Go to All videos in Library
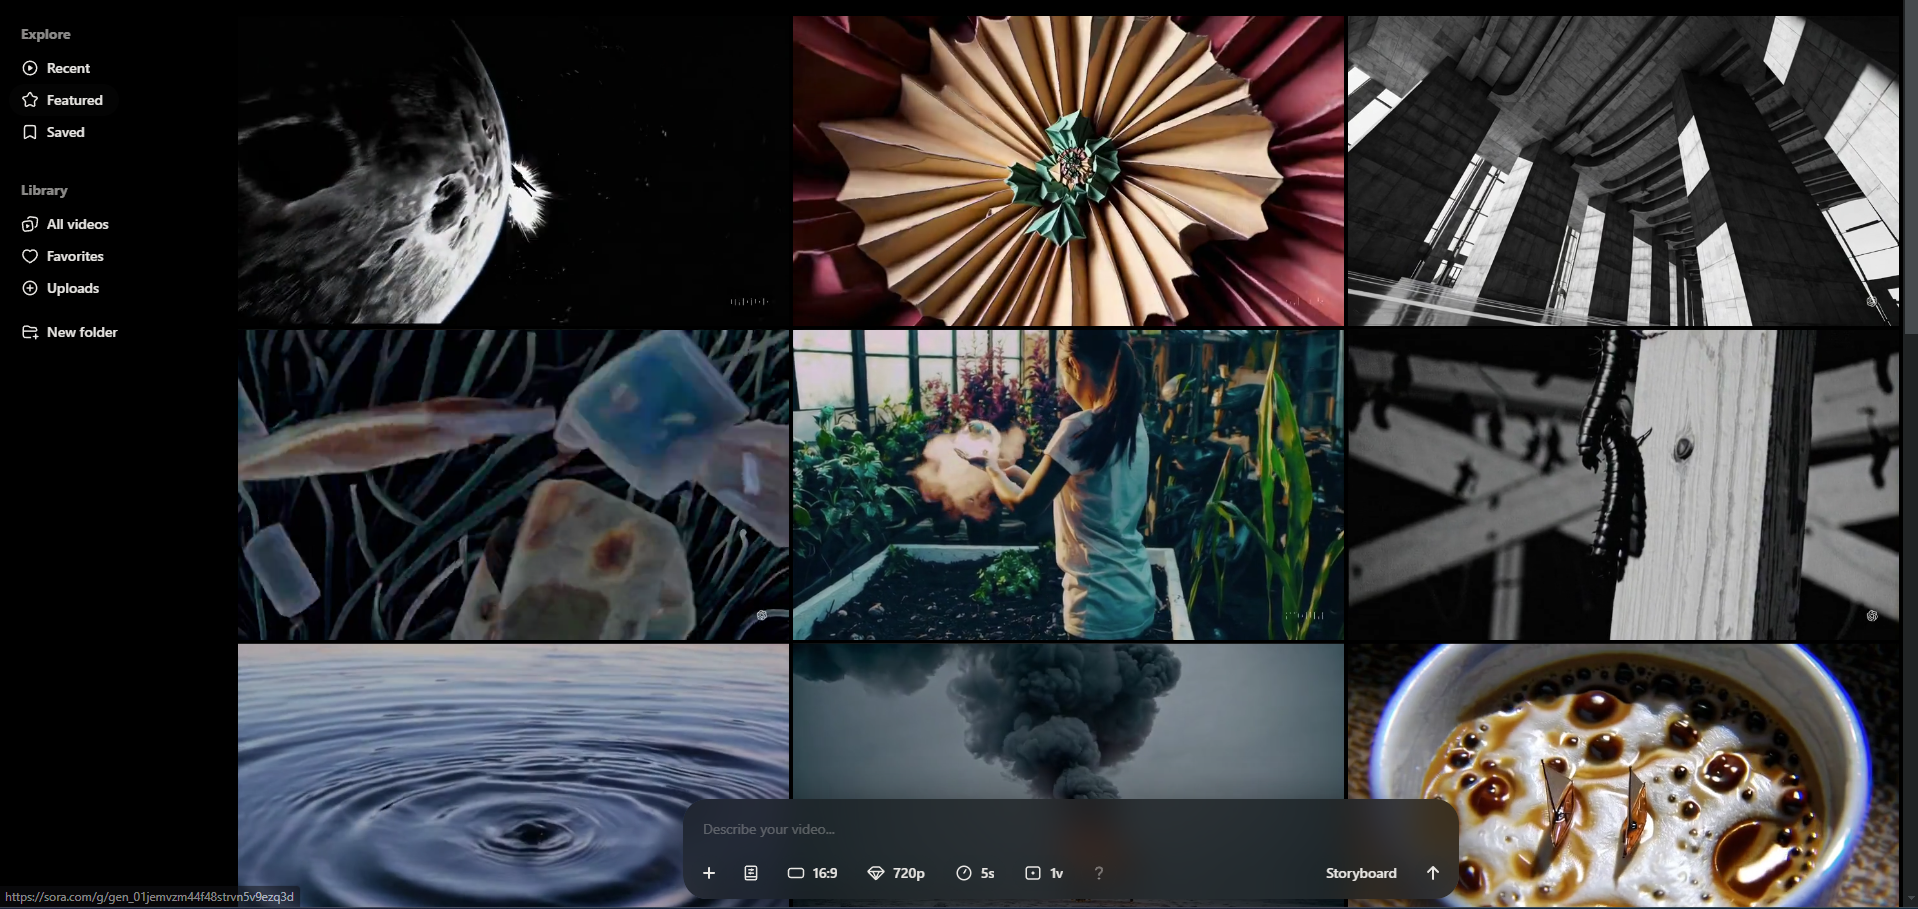The width and height of the screenshot is (1918, 909). click(x=66, y=224)
